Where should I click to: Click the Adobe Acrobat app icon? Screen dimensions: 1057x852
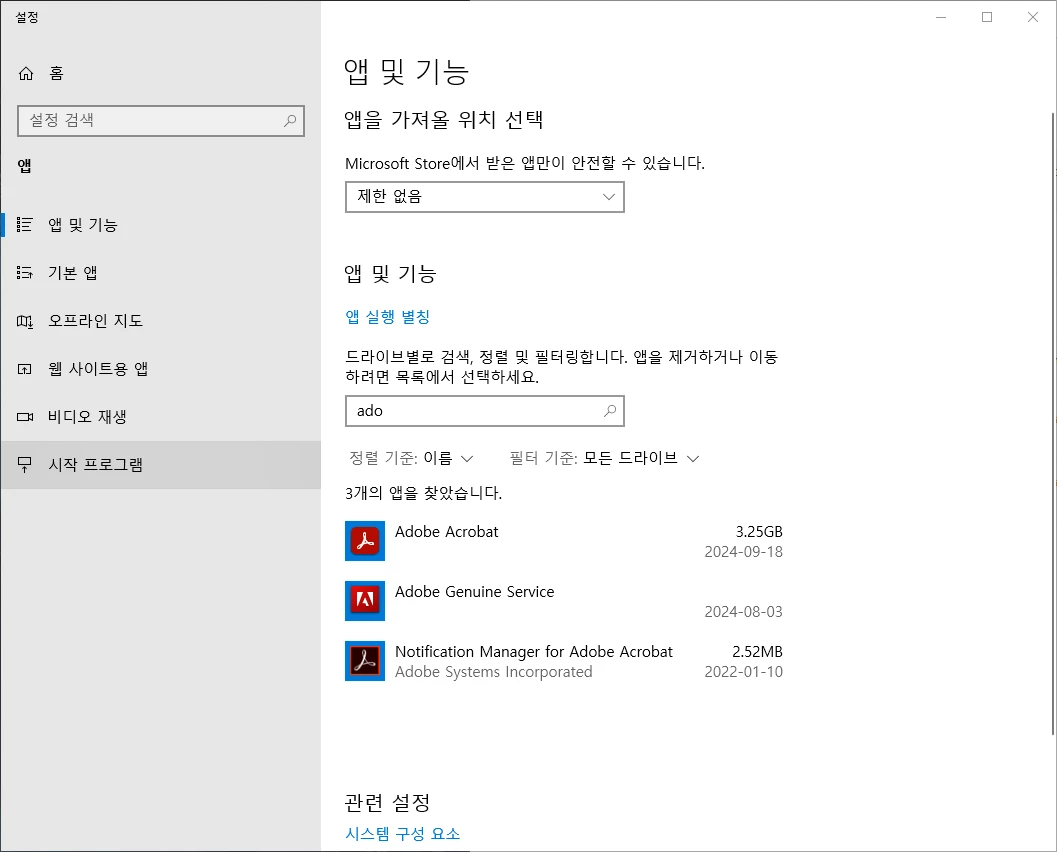coord(365,541)
